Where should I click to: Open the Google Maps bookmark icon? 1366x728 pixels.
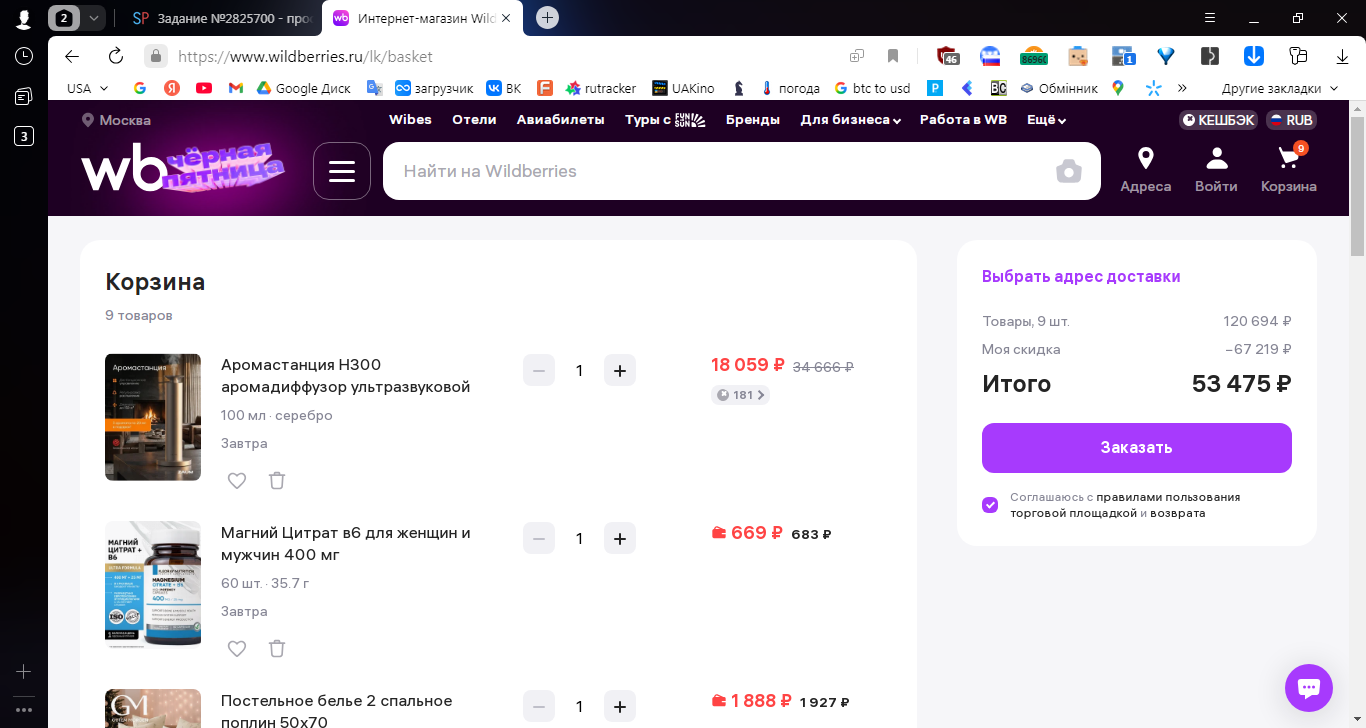pyautogui.click(x=1118, y=88)
